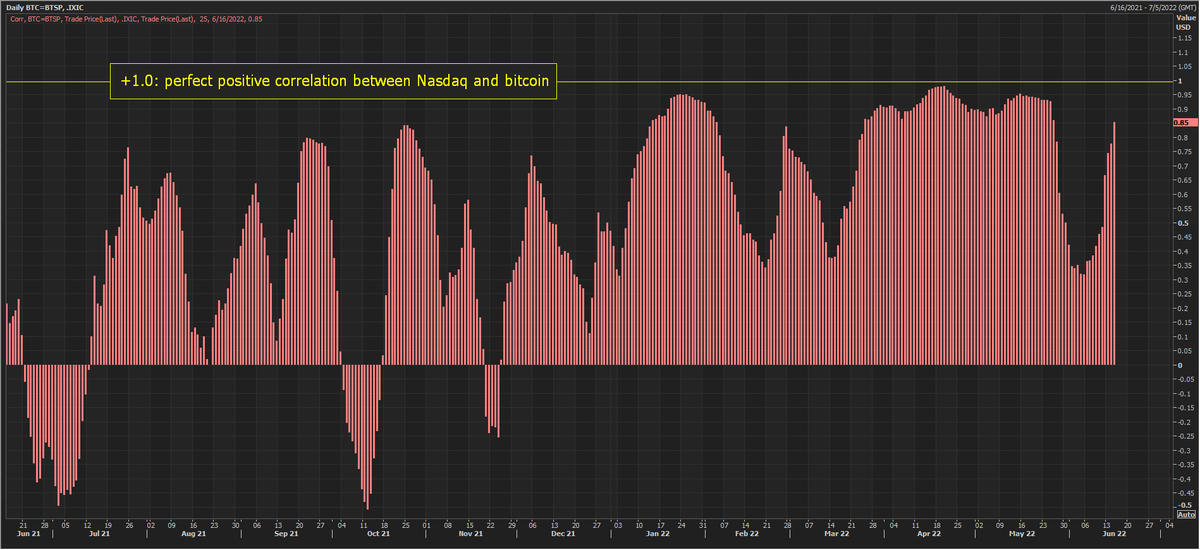Viewport: 1200px width, 550px height.
Task: Click the 0.25 value on the y-axis
Action: 1184,294
